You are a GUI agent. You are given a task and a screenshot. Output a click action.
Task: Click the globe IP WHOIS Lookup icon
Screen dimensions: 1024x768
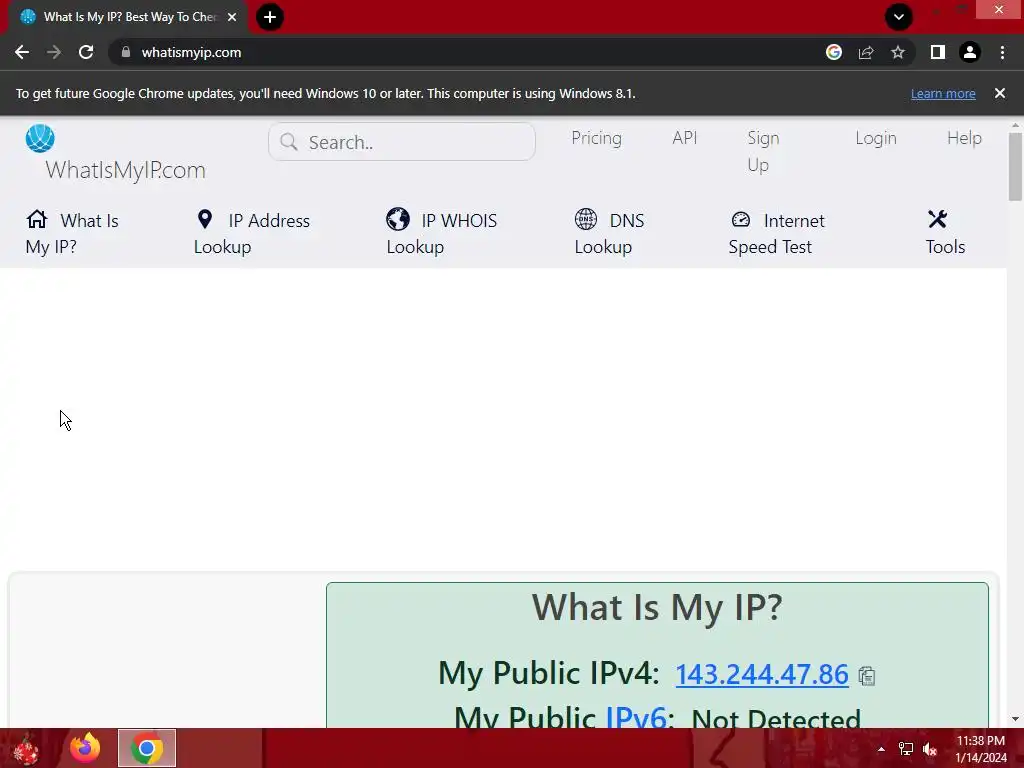tap(398, 219)
